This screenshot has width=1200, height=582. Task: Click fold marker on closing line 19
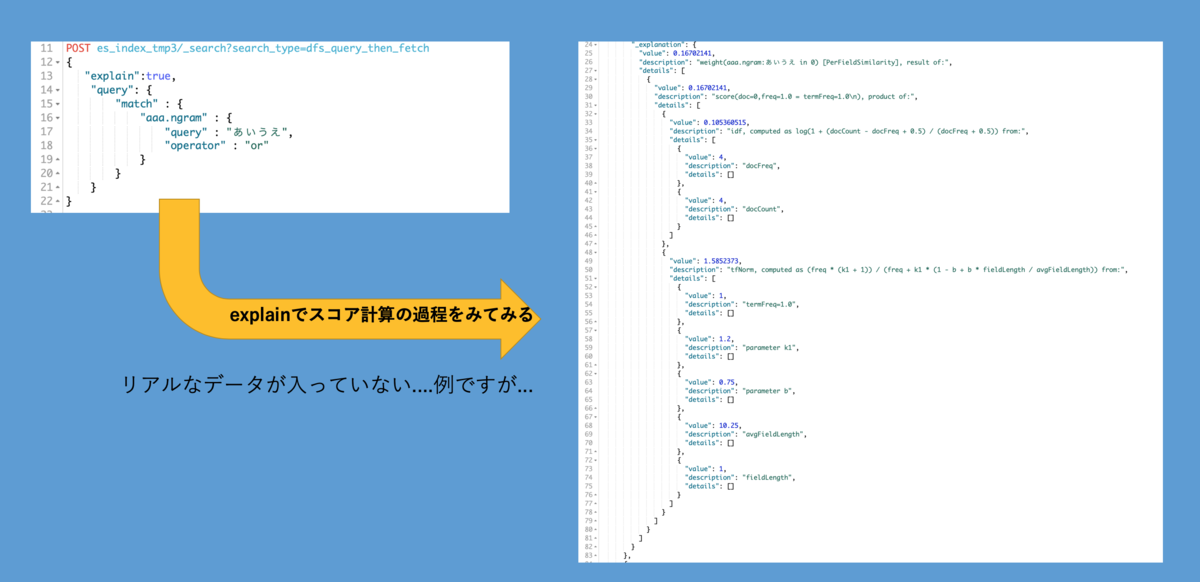click(57, 160)
